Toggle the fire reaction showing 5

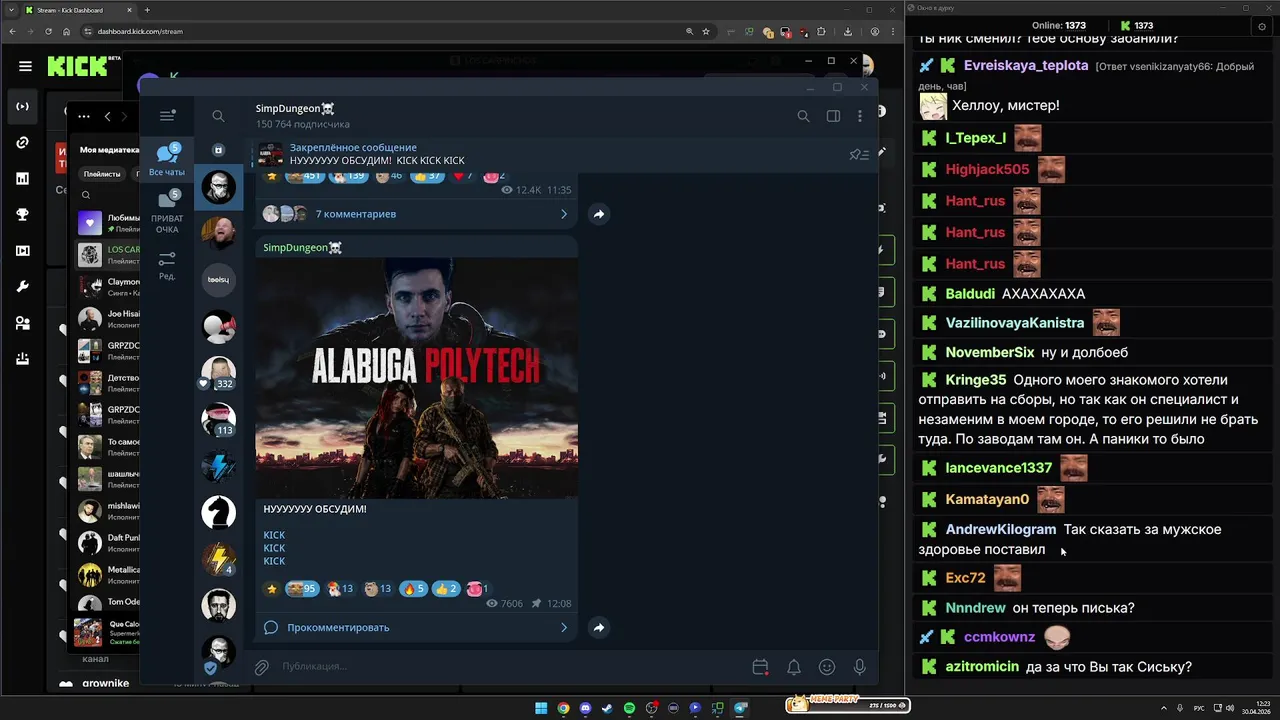413,589
